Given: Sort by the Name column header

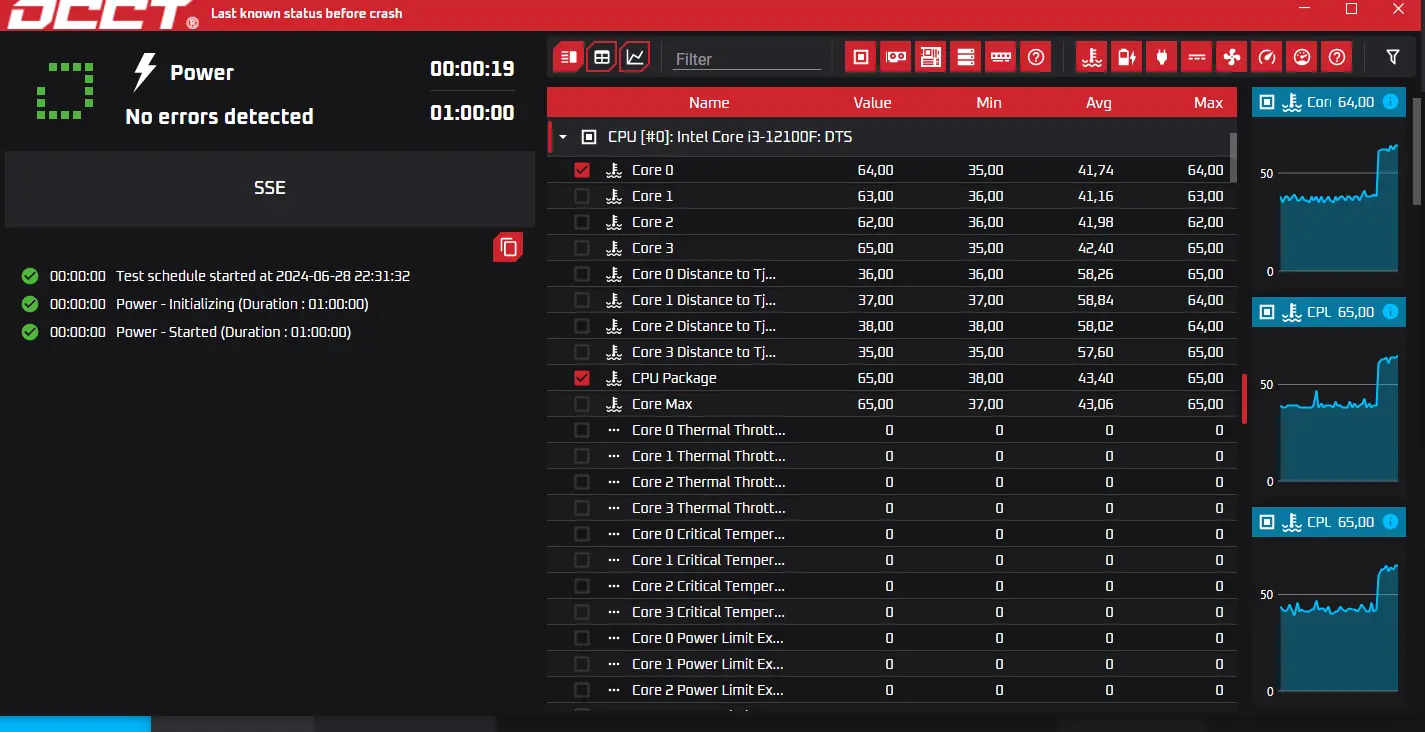Looking at the screenshot, I should (x=709, y=103).
